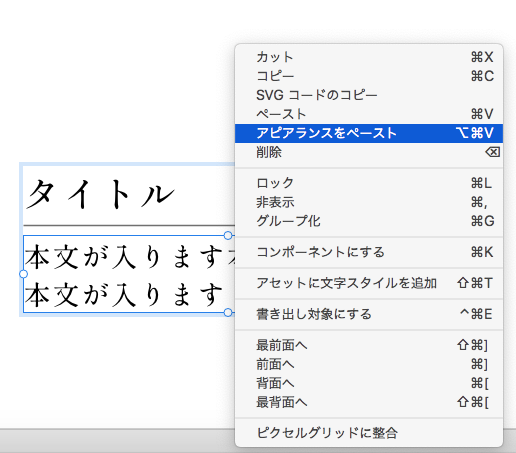Select ペースト menu item
Viewport: 516px width, 453px height.
369,114
